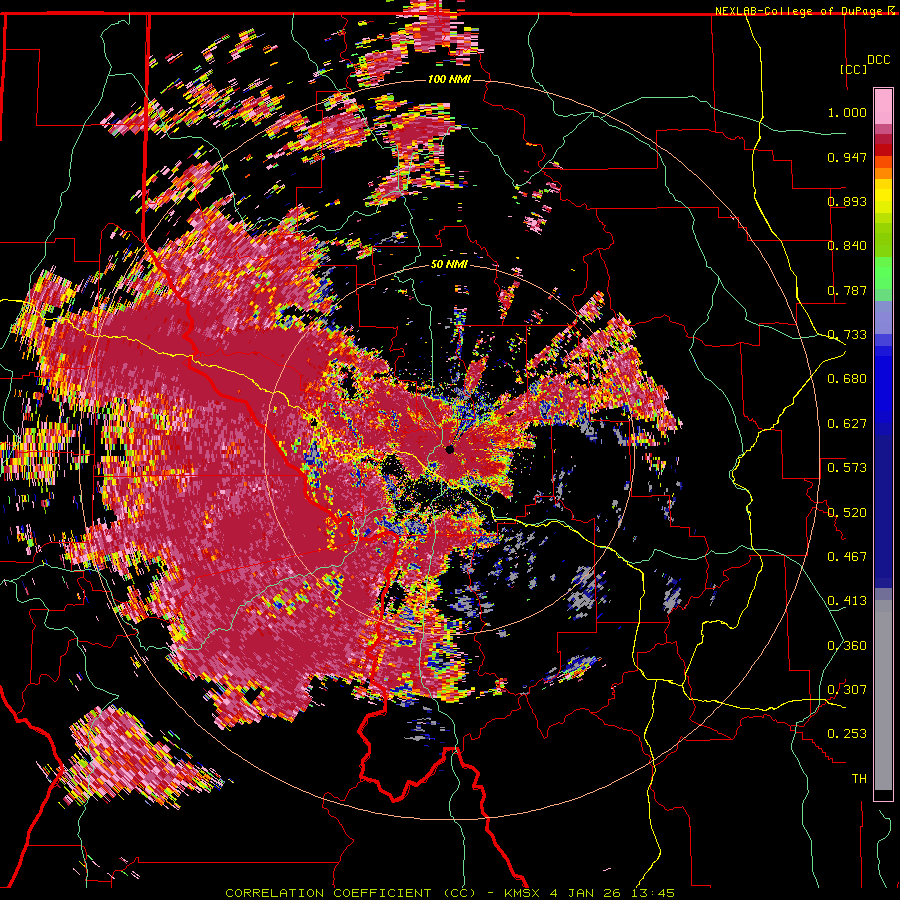Viewport: 900px width, 900px height.
Task: Click the 0.307 legend value
Action: point(847,690)
